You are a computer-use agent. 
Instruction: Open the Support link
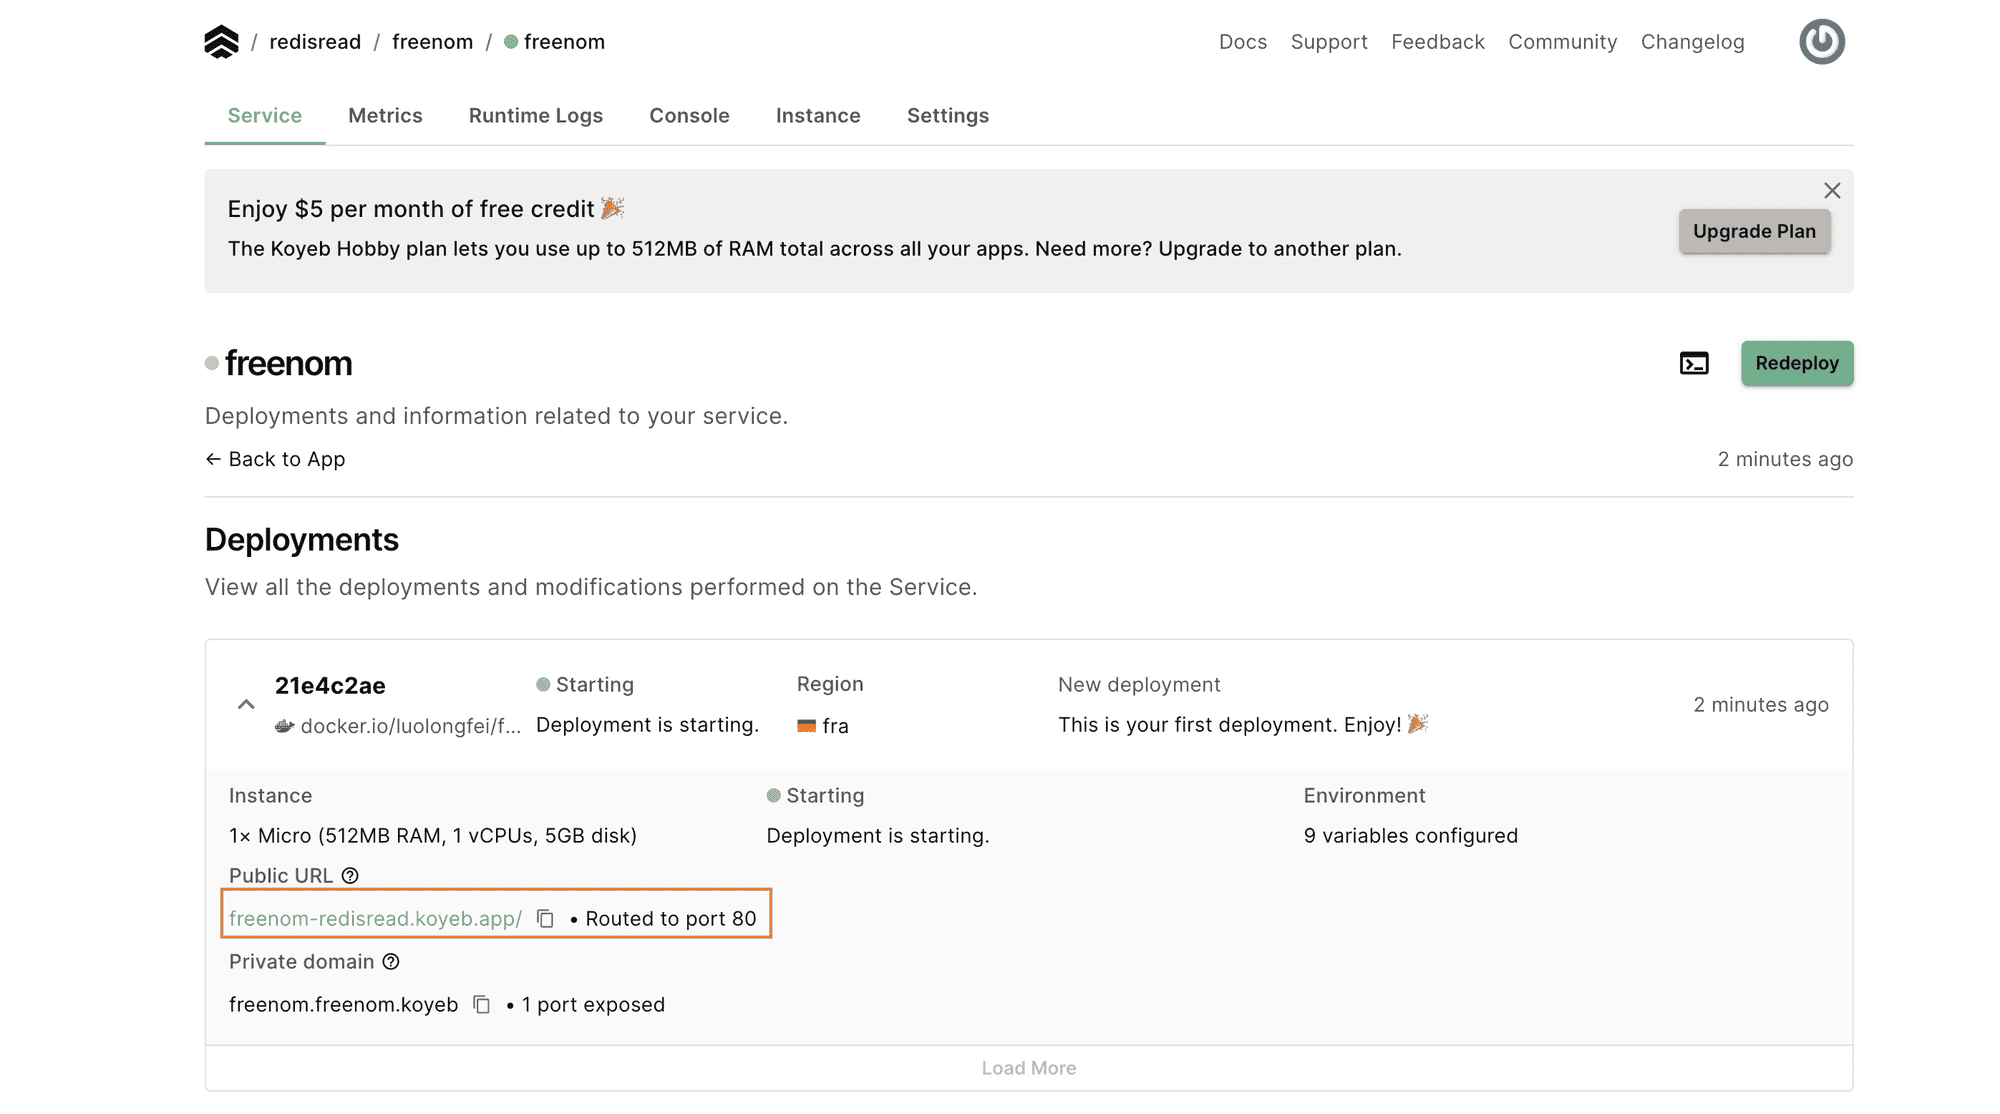pos(1329,42)
